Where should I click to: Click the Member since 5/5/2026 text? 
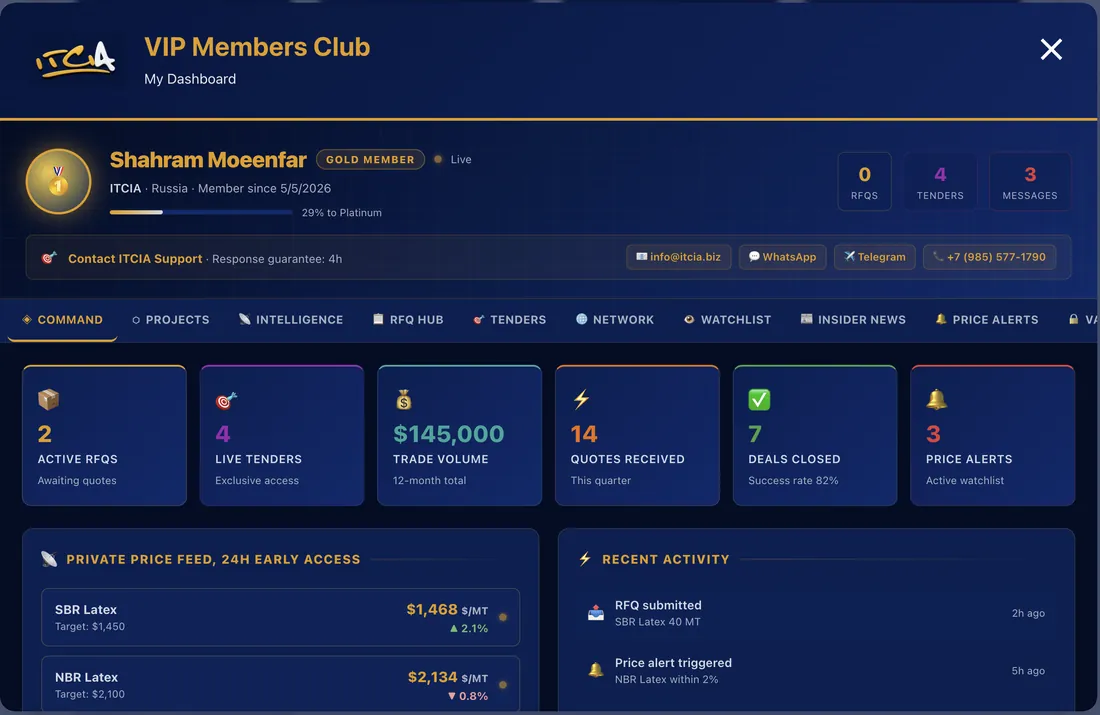(x=264, y=188)
